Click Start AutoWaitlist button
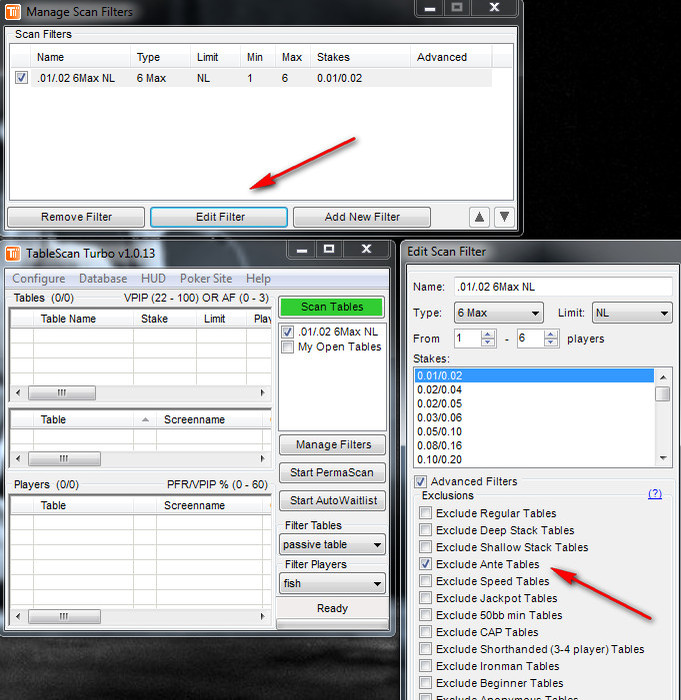 [x=333, y=500]
